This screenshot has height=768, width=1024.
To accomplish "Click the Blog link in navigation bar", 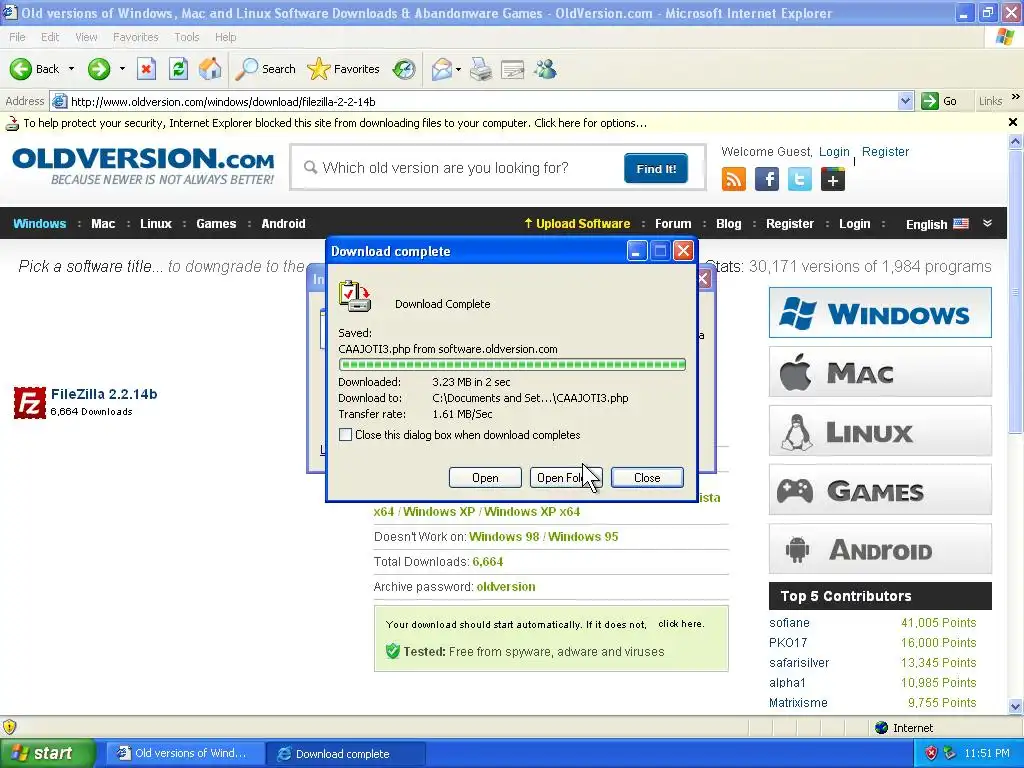I will (x=728, y=223).
